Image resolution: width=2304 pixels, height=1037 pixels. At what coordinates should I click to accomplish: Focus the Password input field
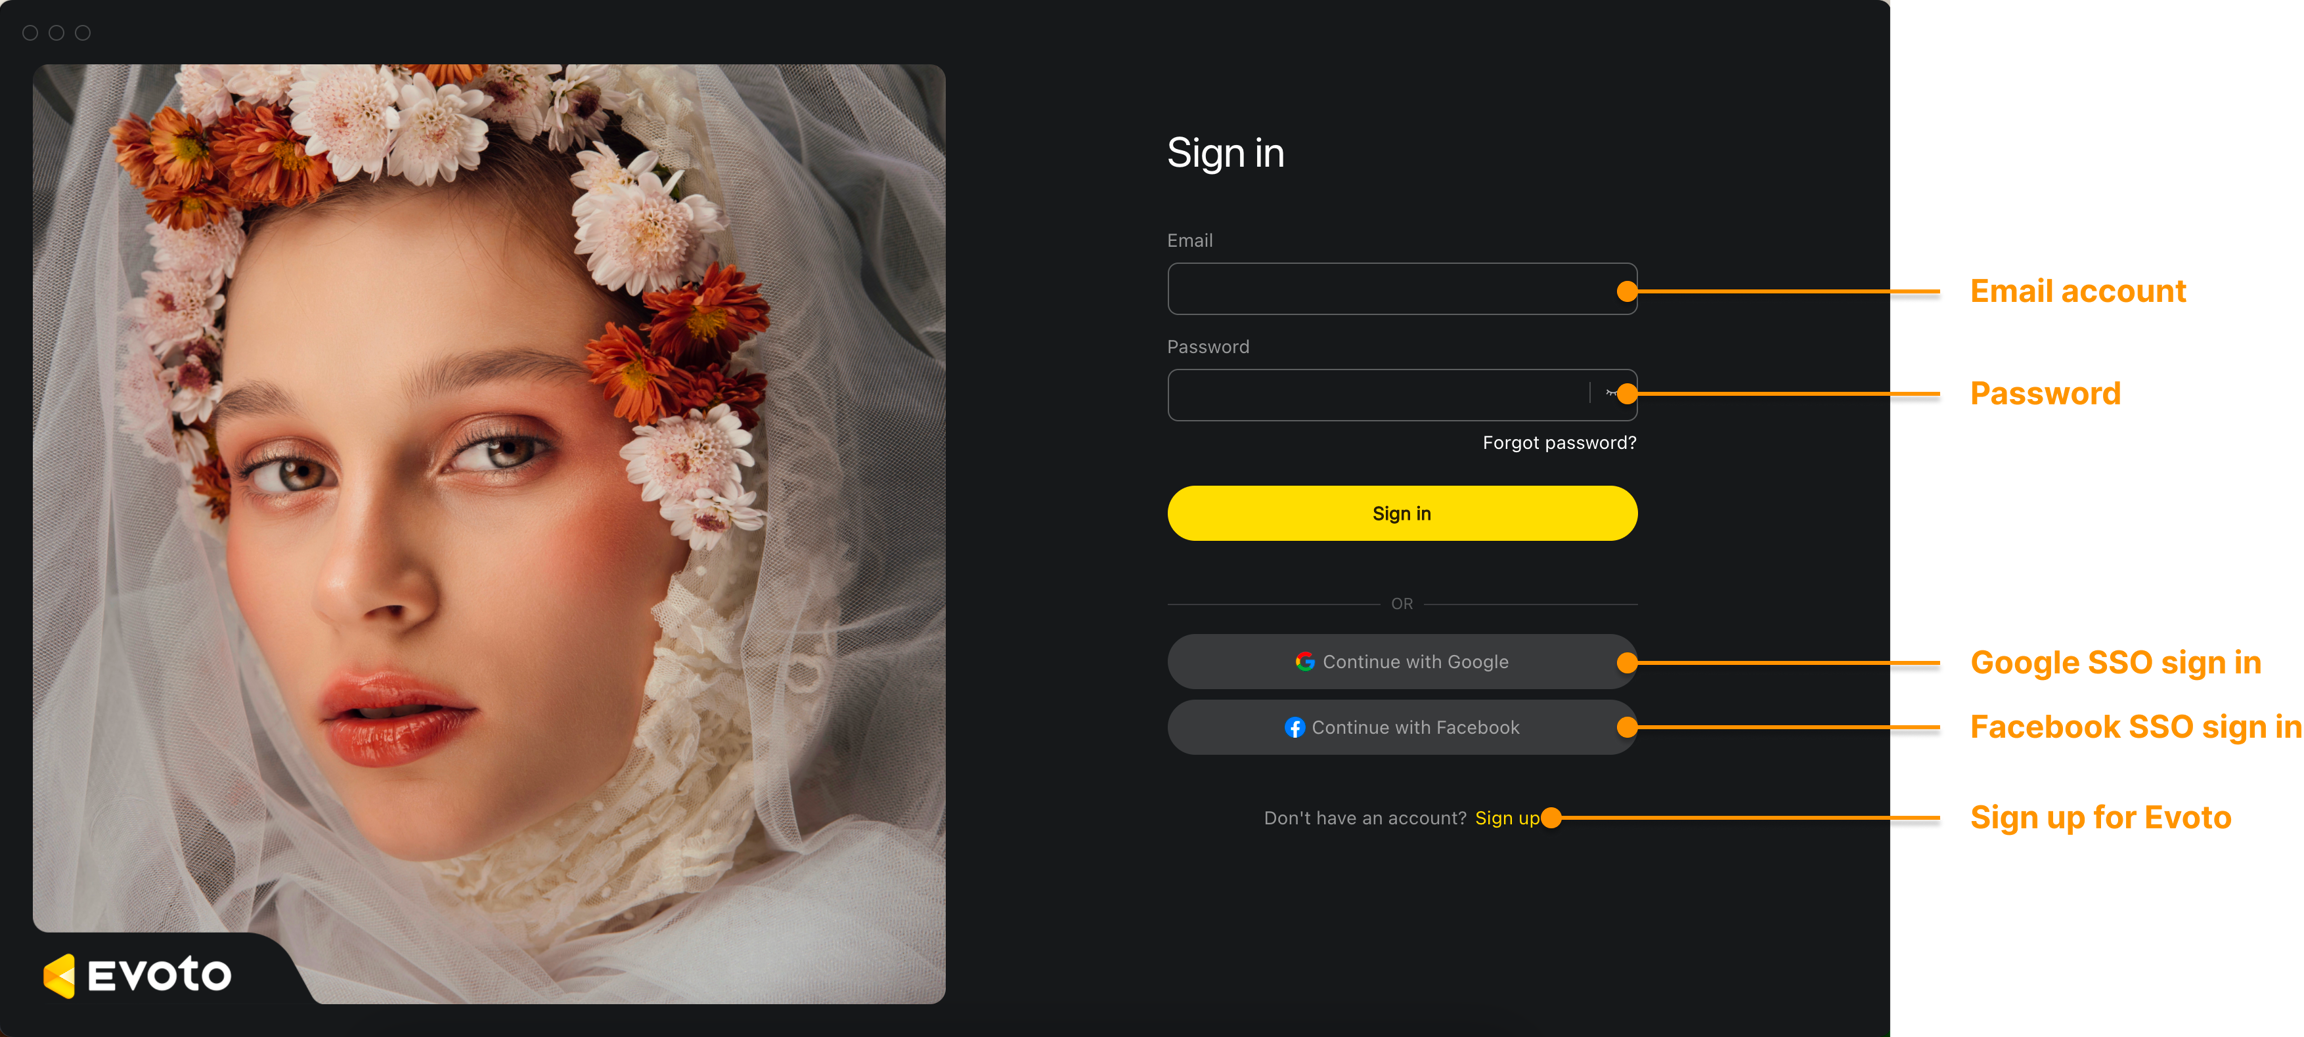(x=1402, y=395)
